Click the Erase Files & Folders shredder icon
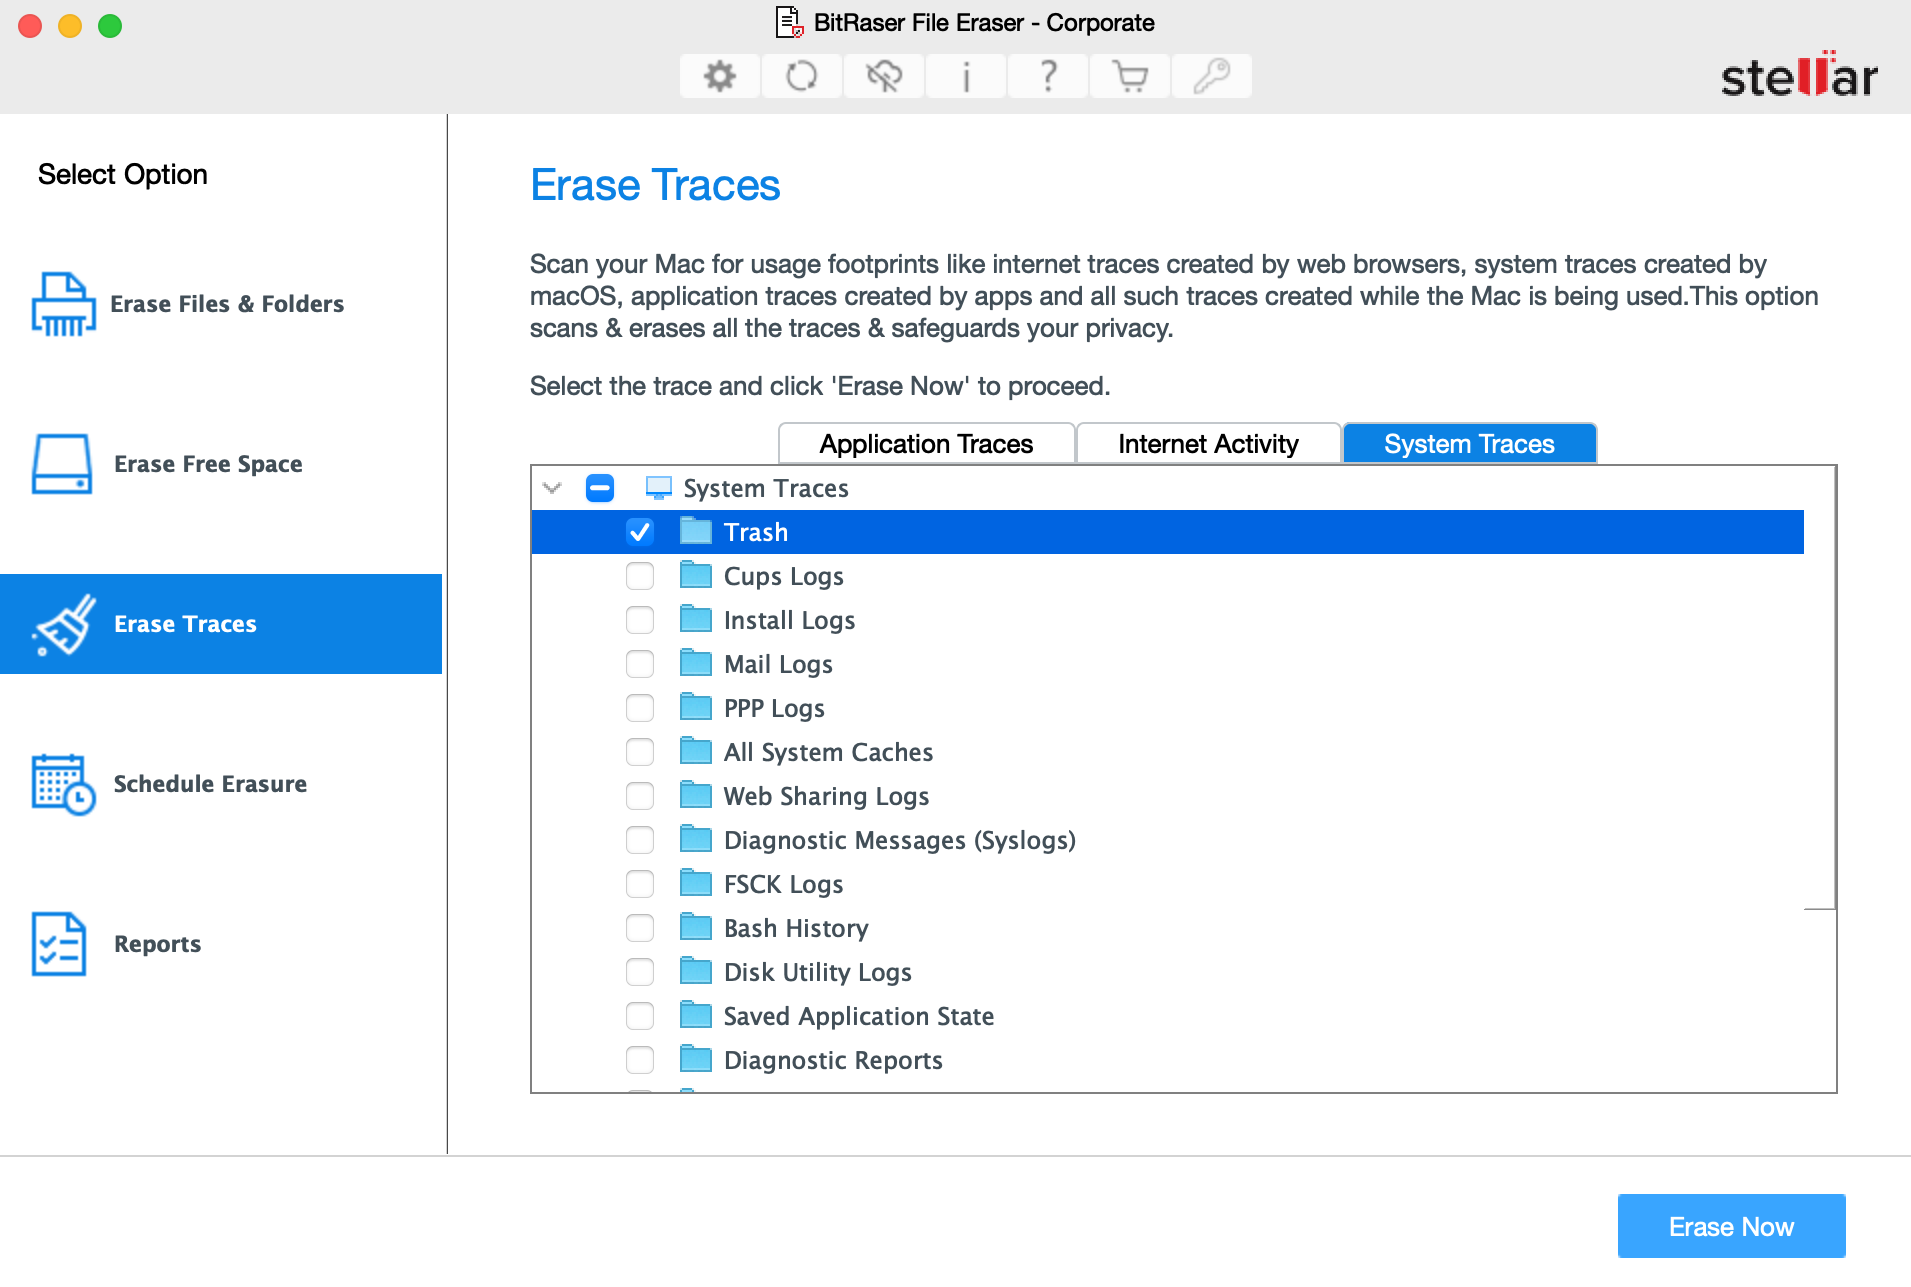1911x1287 pixels. coord(63,304)
